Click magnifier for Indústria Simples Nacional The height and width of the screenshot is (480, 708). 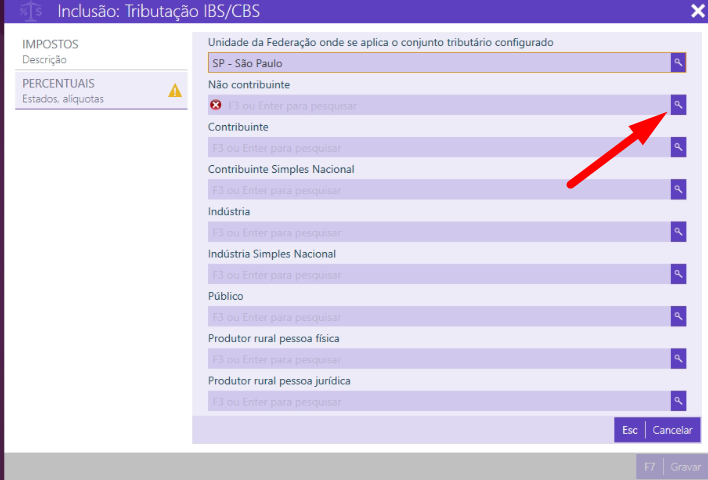[678, 274]
